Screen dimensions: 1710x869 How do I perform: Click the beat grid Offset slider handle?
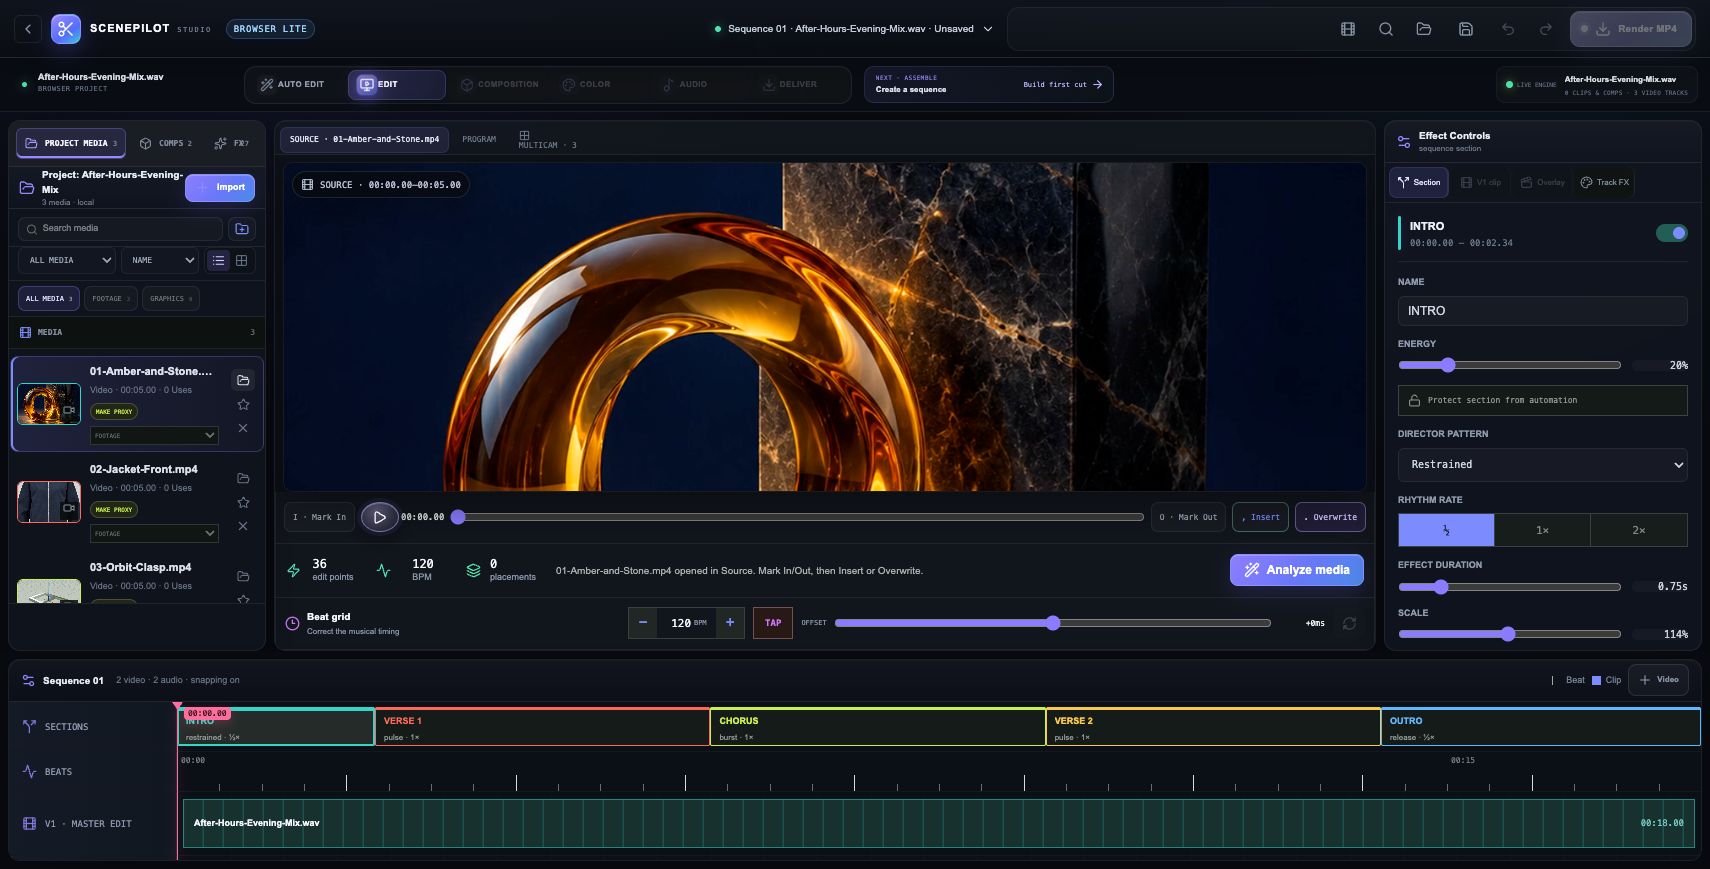[x=1053, y=623]
